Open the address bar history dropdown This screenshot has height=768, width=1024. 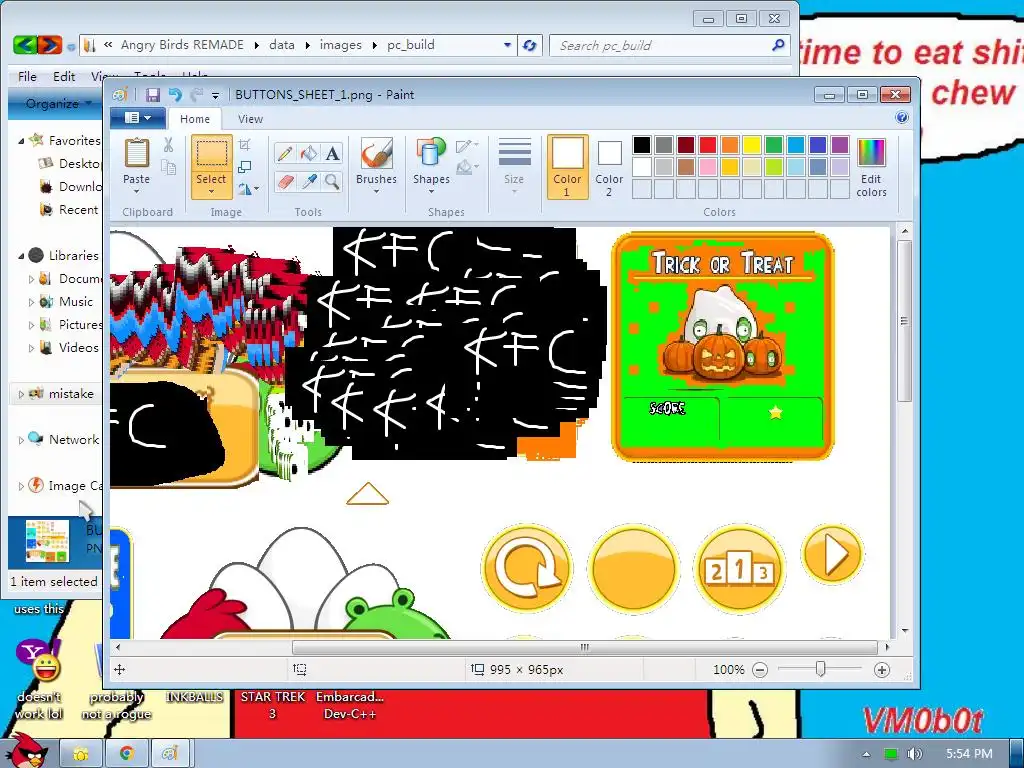coord(507,45)
